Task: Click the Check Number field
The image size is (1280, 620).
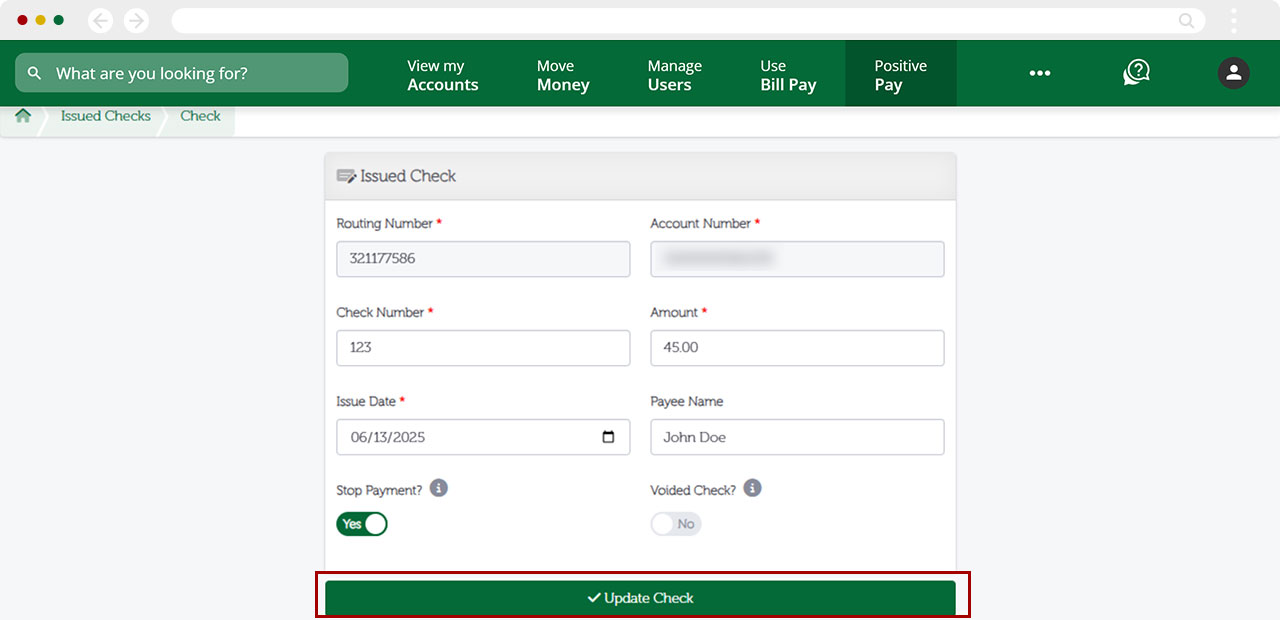Action: (x=483, y=348)
